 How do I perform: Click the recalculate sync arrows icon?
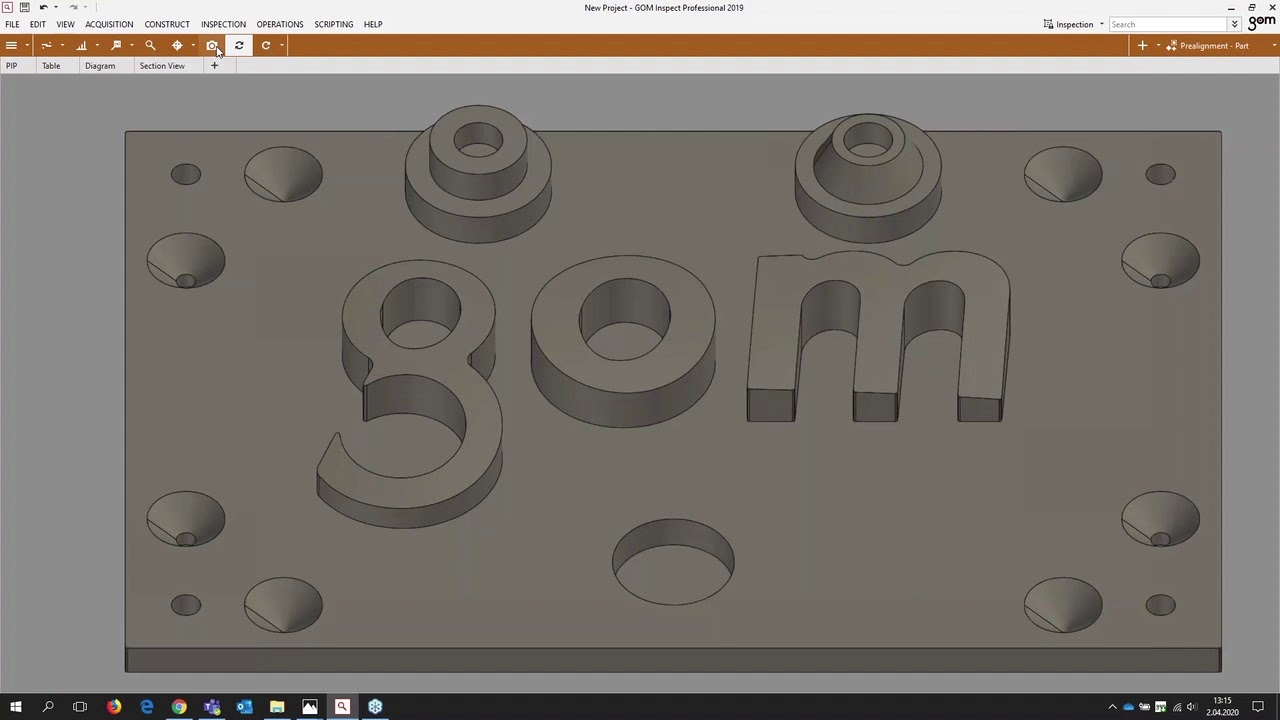pos(239,45)
